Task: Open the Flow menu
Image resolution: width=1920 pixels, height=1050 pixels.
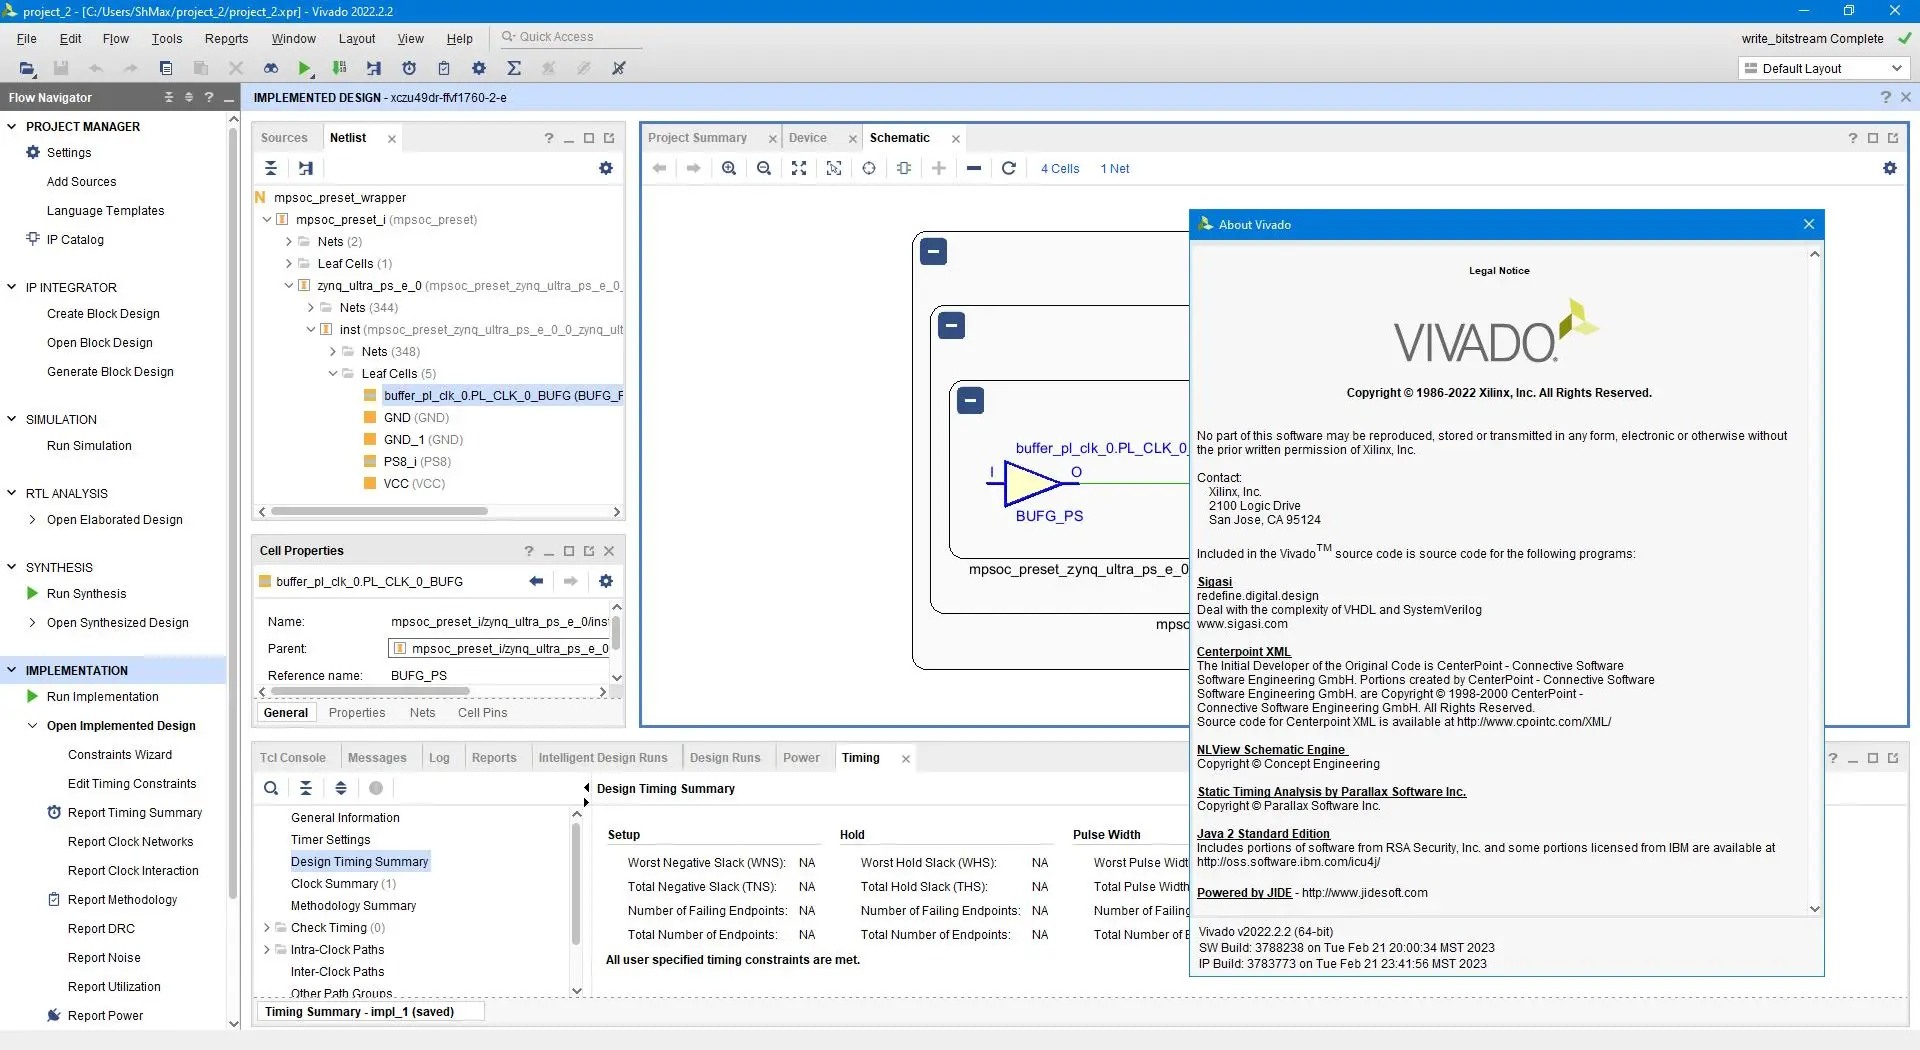Action: 116,38
